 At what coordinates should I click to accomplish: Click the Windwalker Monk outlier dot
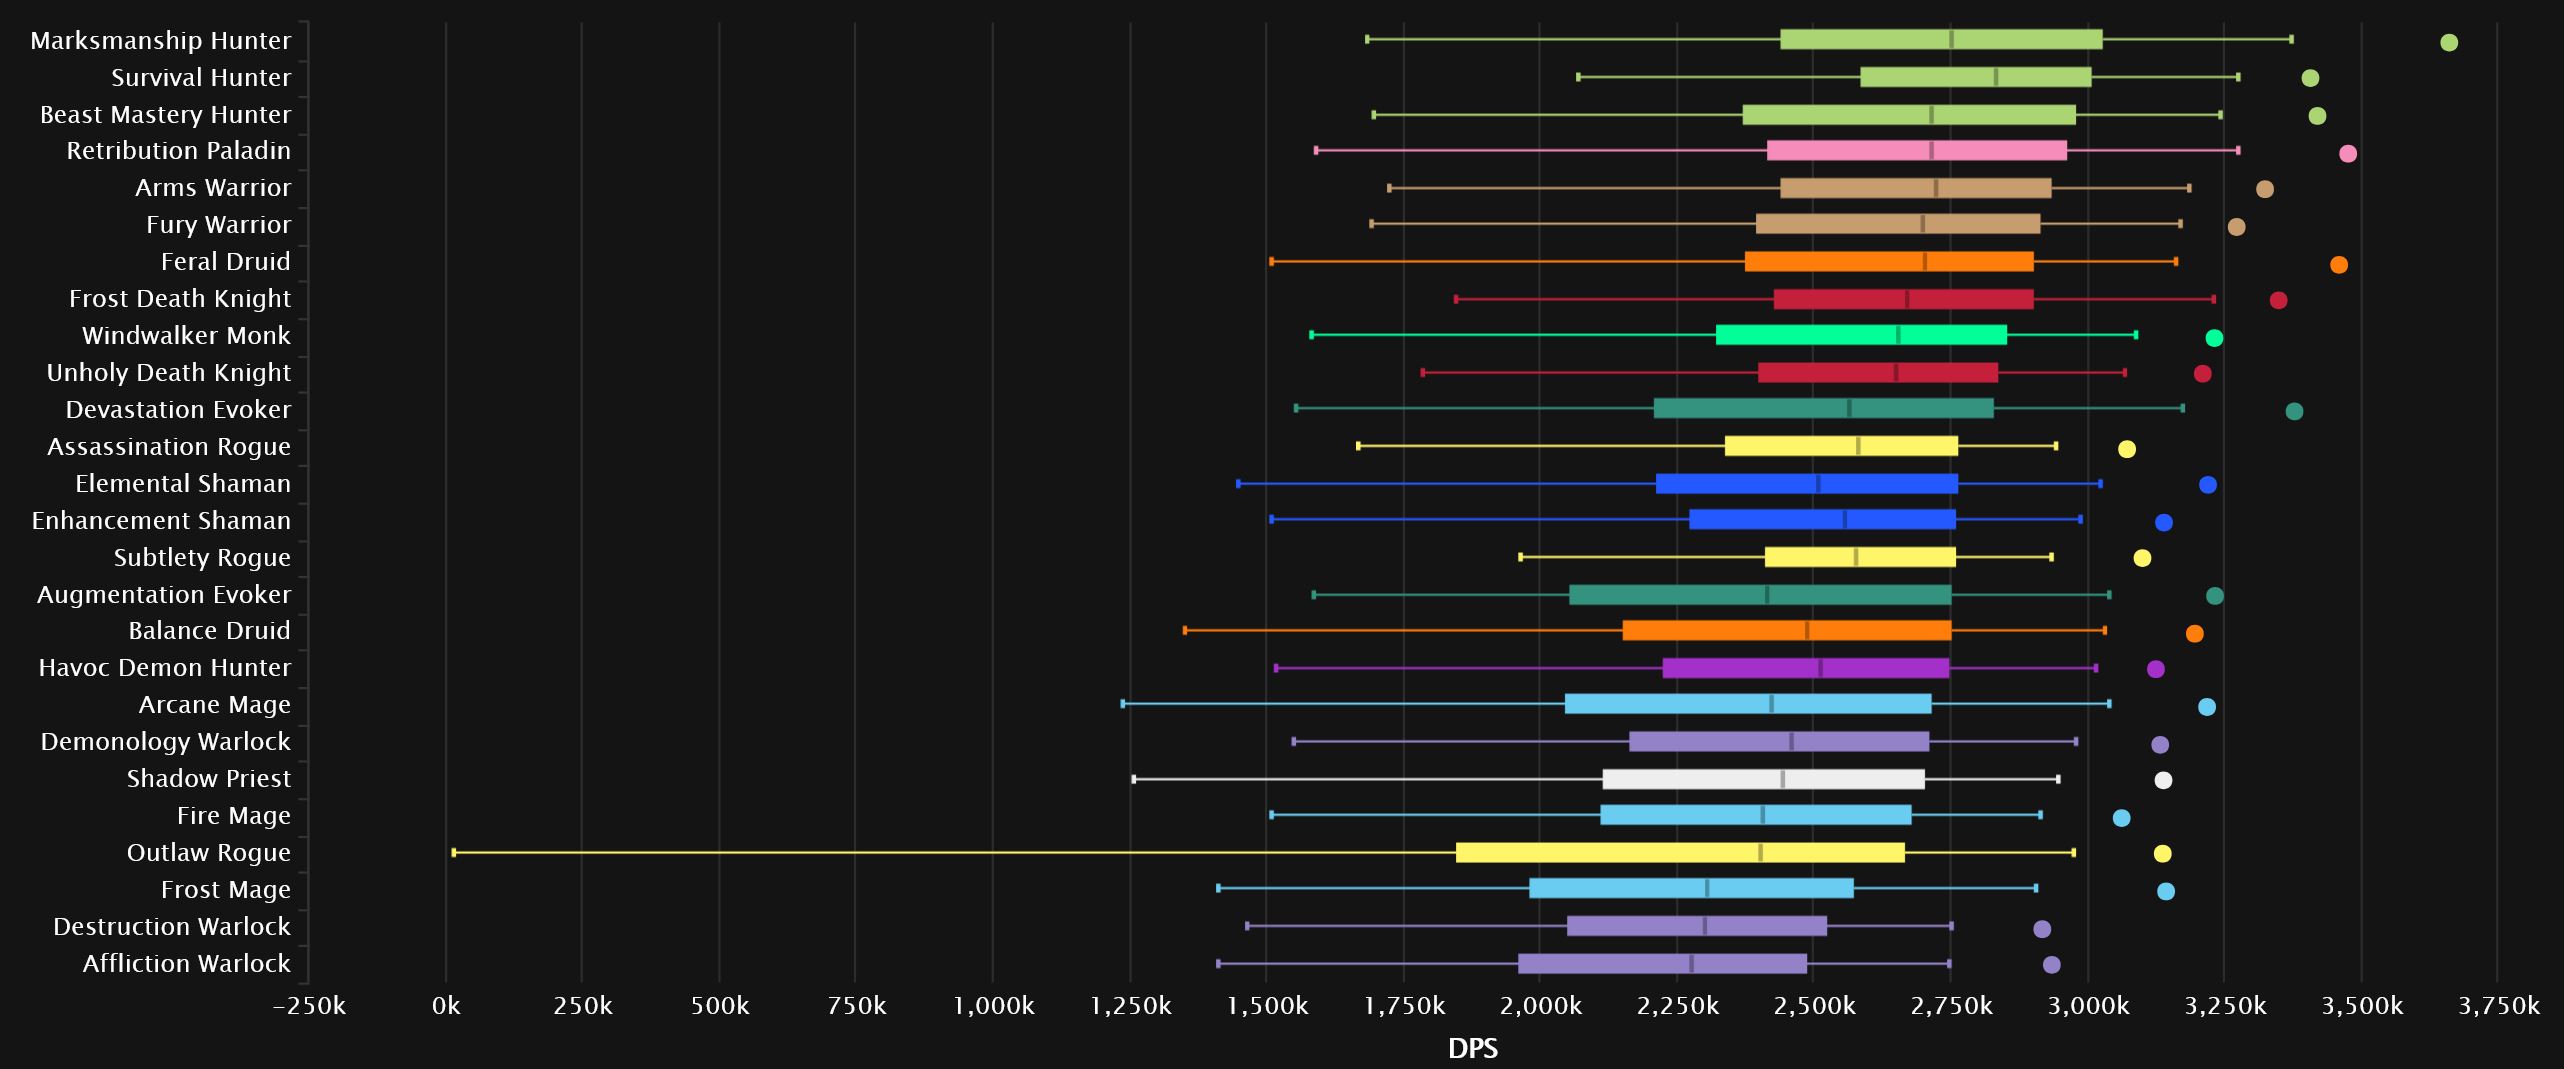point(2214,338)
